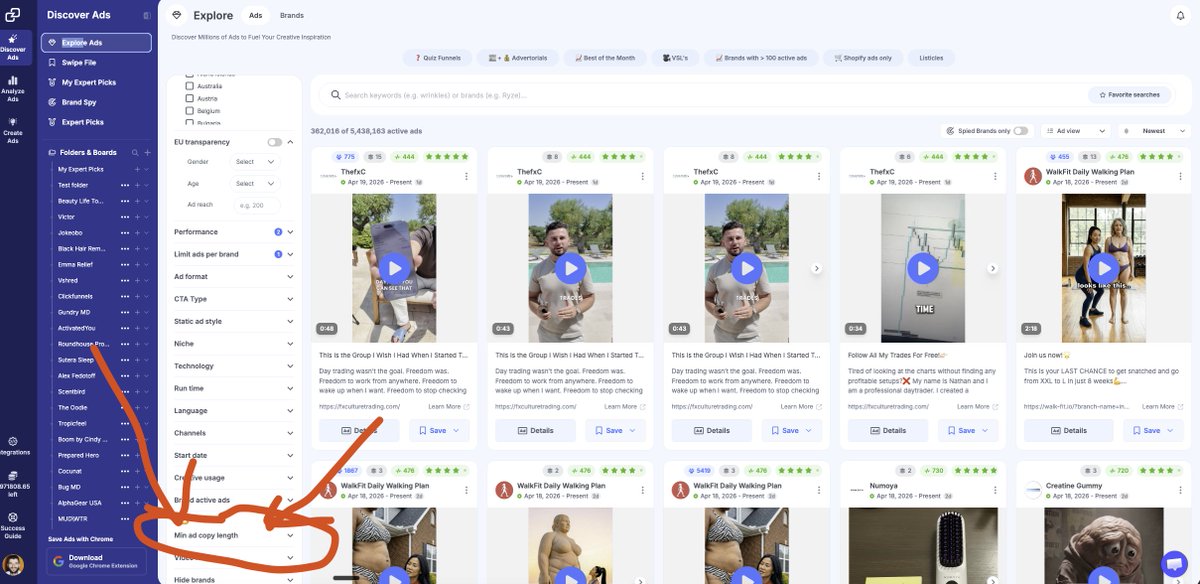Click plus icon beside Jokeobo folder
This screenshot has height=584, width=1200.
[139, 232]
